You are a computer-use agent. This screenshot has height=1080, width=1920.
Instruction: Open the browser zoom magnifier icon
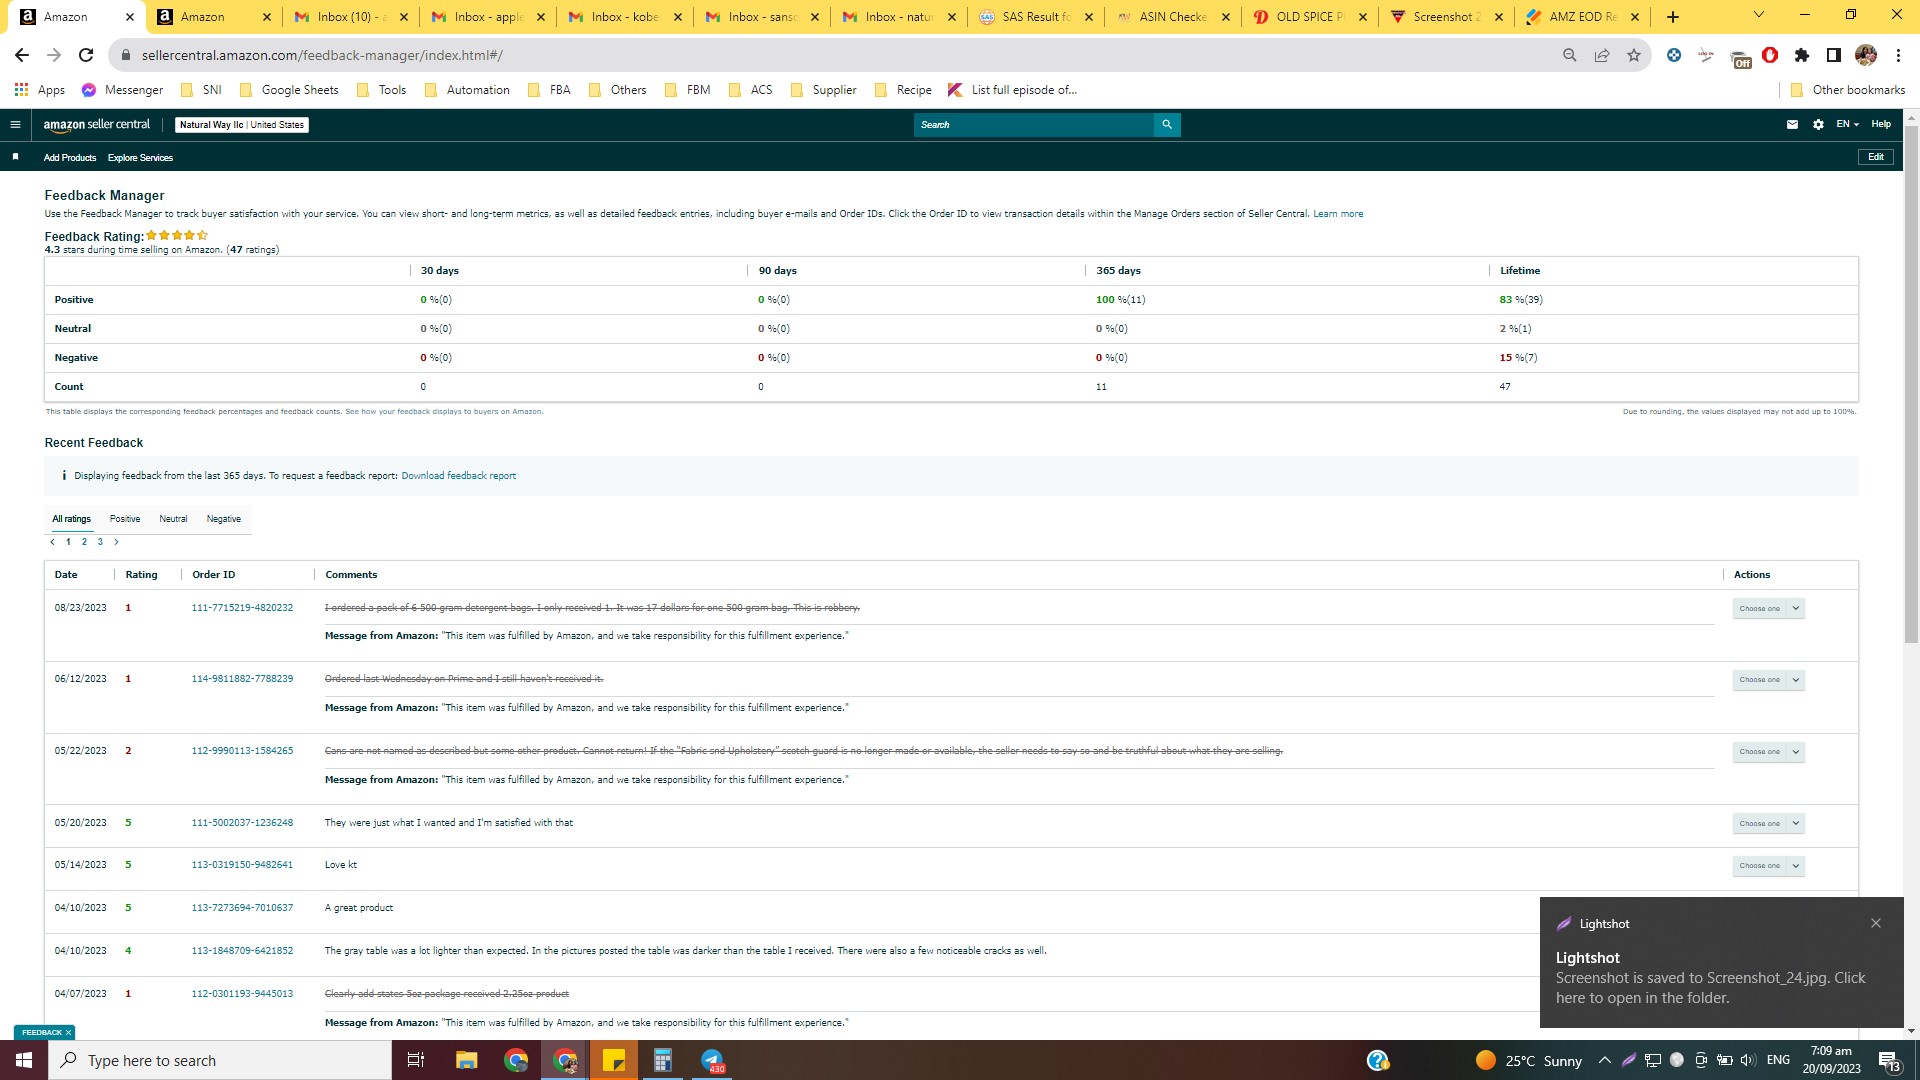click(x=1570, y=55)
